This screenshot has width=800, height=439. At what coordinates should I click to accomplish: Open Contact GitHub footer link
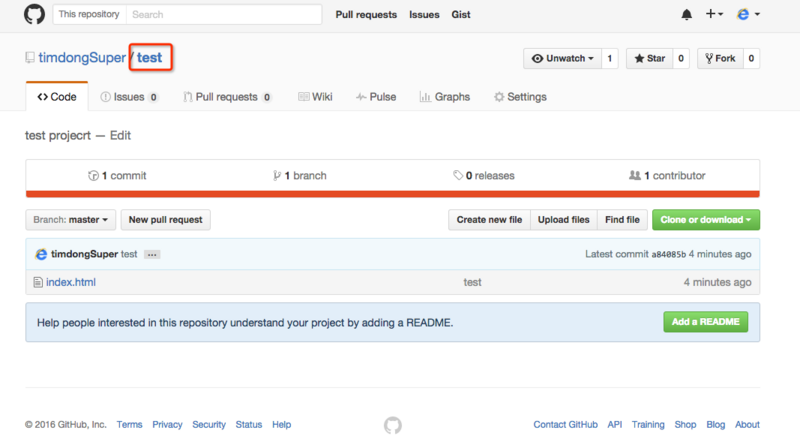pyautogui.click(x=565, y=425)
